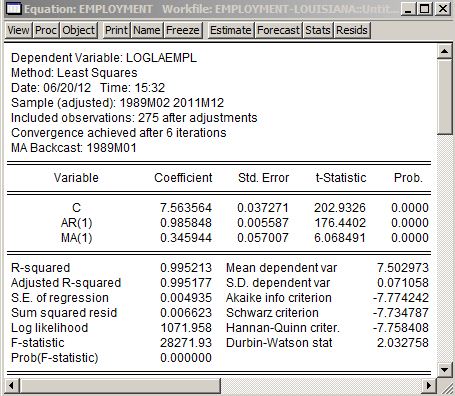
Task: Click the Stats button
Action: pos(318,30)
